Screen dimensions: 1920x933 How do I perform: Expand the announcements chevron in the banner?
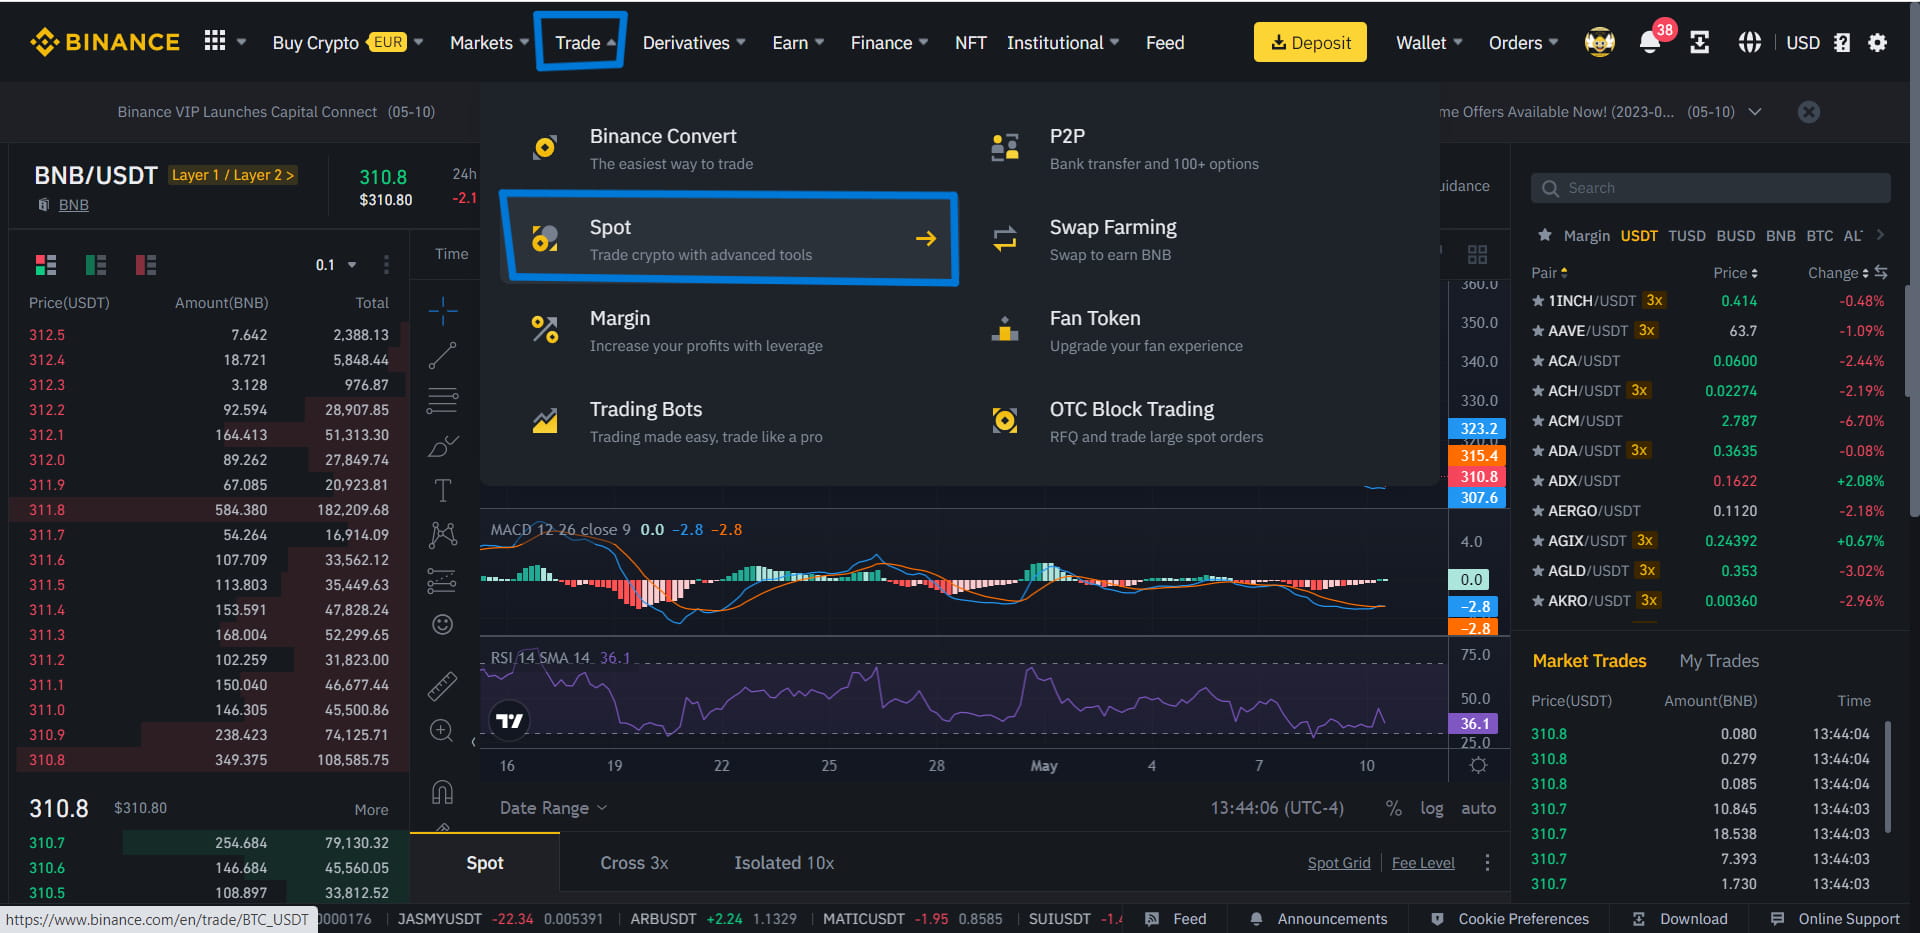1755,112
